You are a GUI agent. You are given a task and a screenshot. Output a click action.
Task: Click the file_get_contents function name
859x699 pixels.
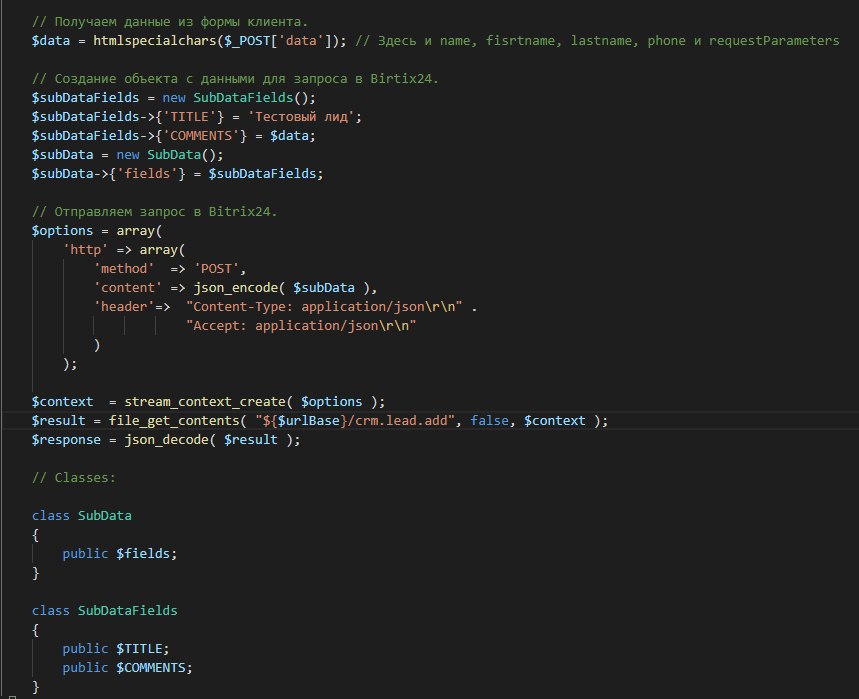(x=174, y=421)
